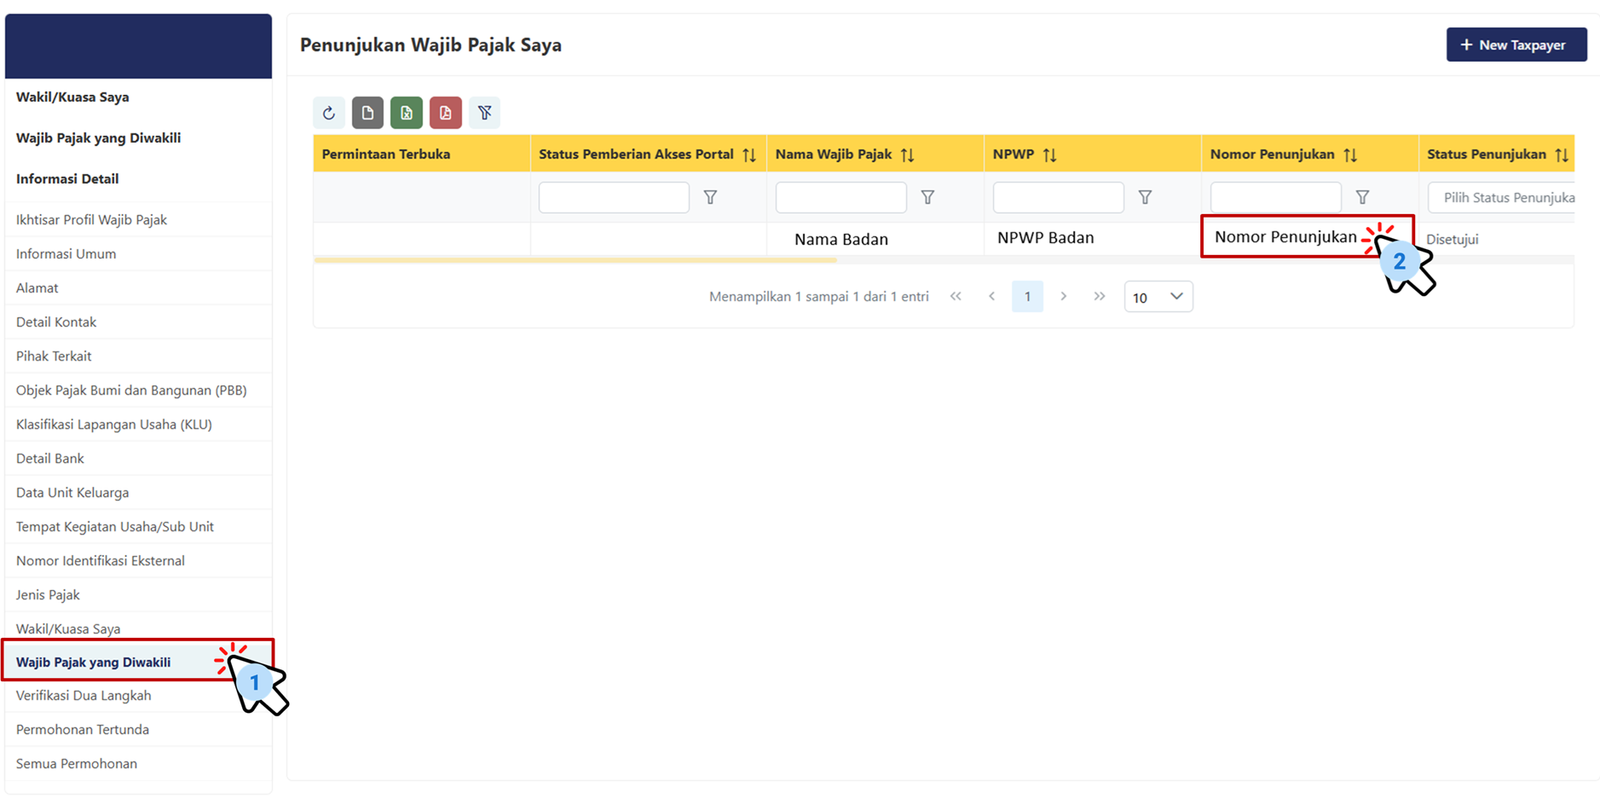Open Verifikasi Dua Langkah in the sidebar
This screenshot has height=800, width=1600.
(84, 696)
